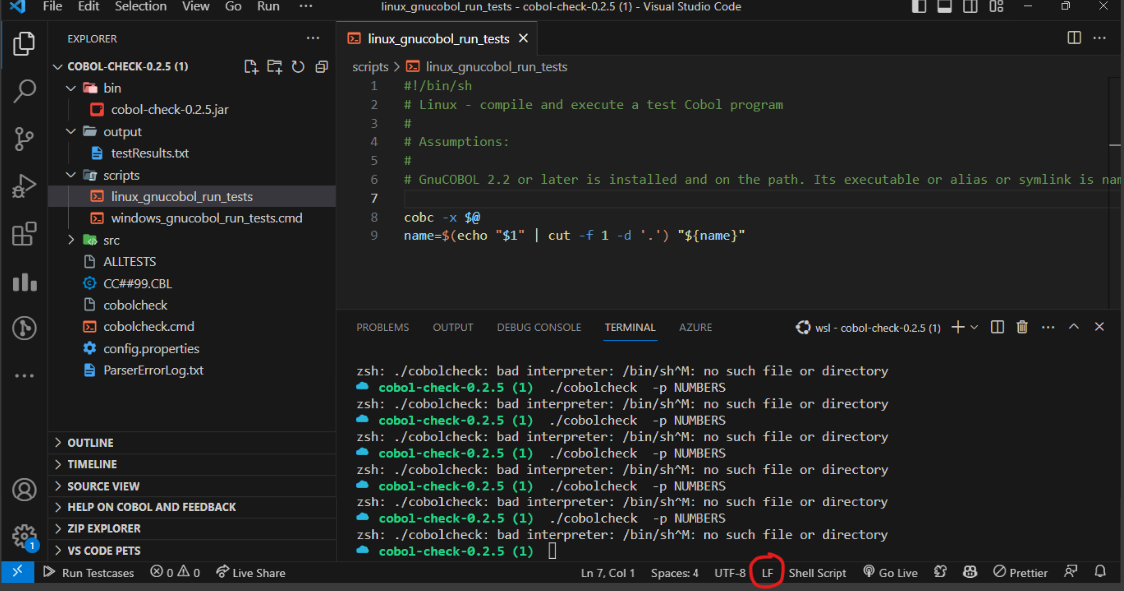Kill the active terminal with the trash icon
The width and height of the screenshot is (1124, 591).
tap(1021, 326)
